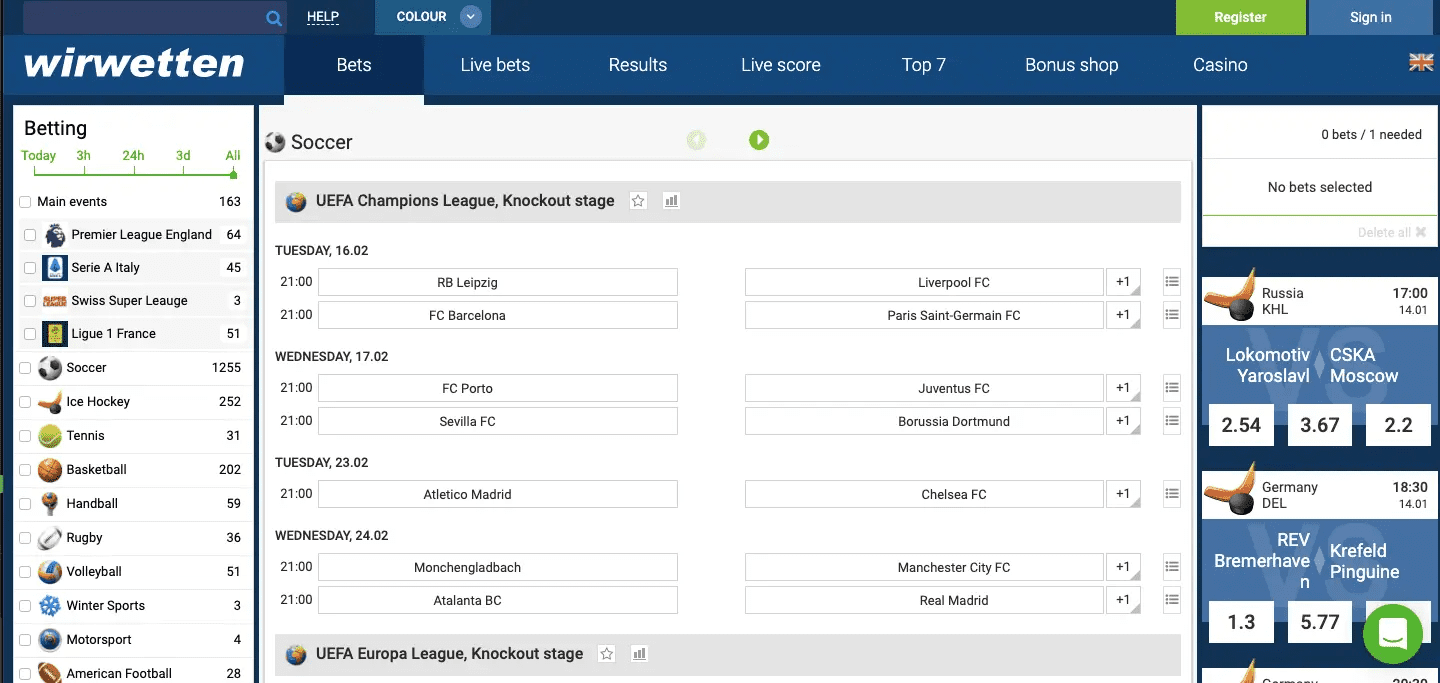Click the Ice Hockey stick icon in sidebar
The width and height of the screenshot is (1440, 683).
50,402
